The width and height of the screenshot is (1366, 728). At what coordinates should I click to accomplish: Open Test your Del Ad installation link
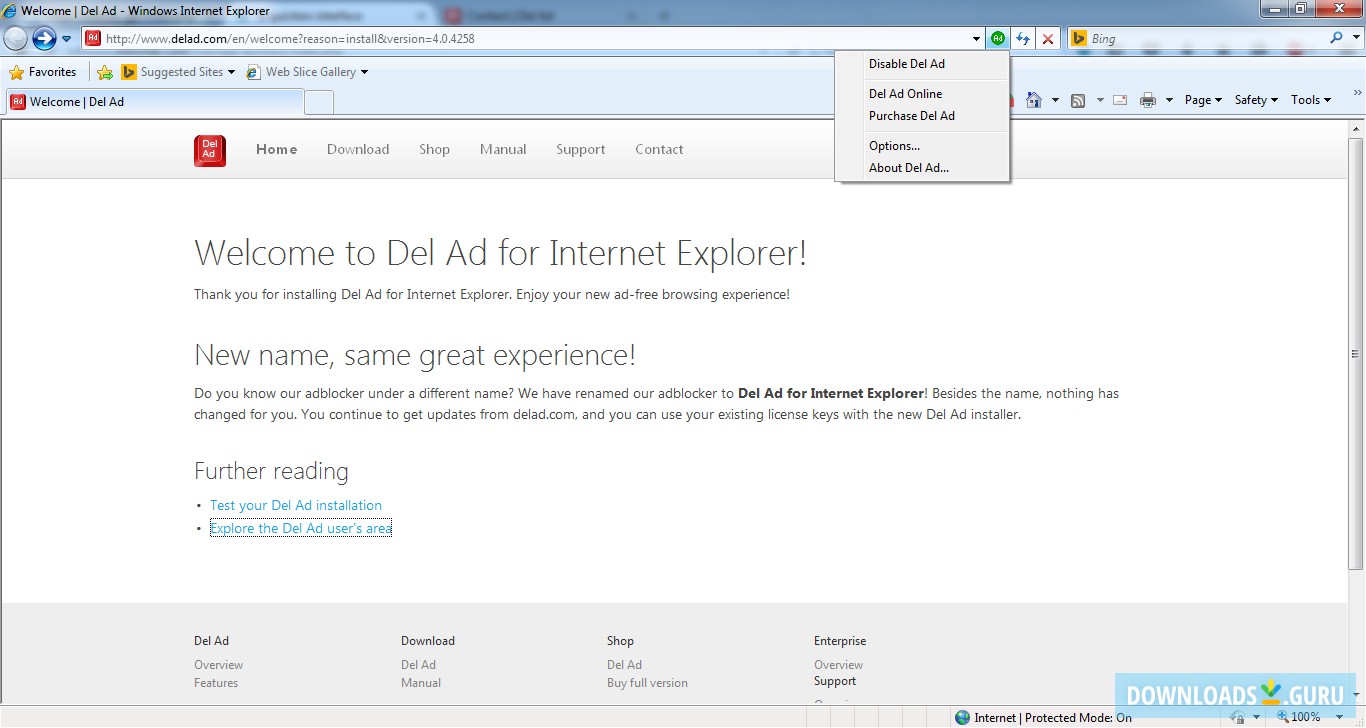[296, 505]
